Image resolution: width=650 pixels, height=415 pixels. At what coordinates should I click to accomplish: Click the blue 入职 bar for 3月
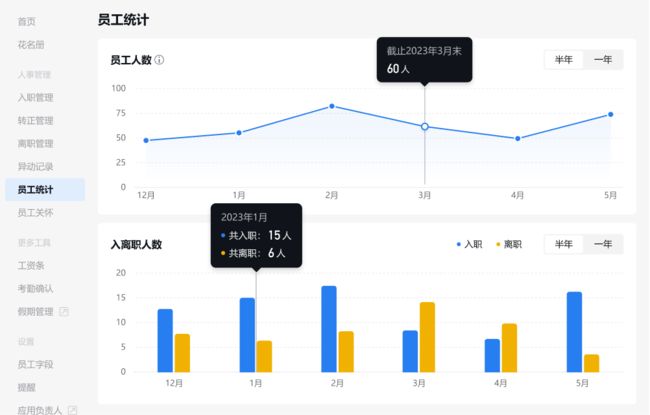tap(410, 351)
